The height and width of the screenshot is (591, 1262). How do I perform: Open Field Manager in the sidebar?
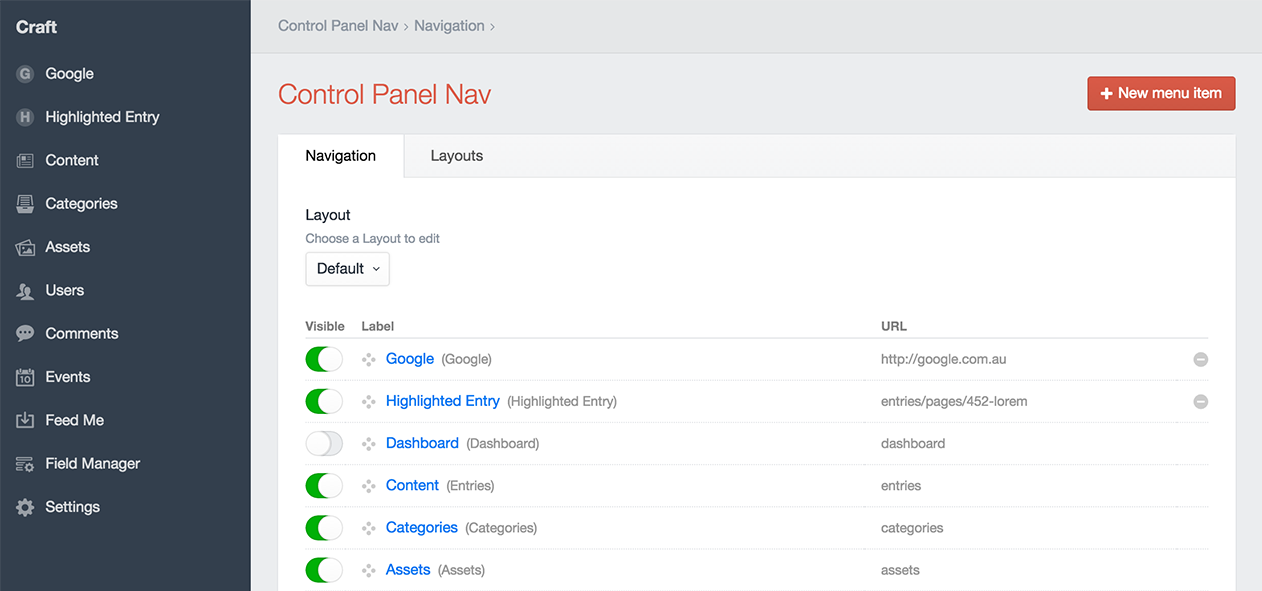tap(92, 464)
